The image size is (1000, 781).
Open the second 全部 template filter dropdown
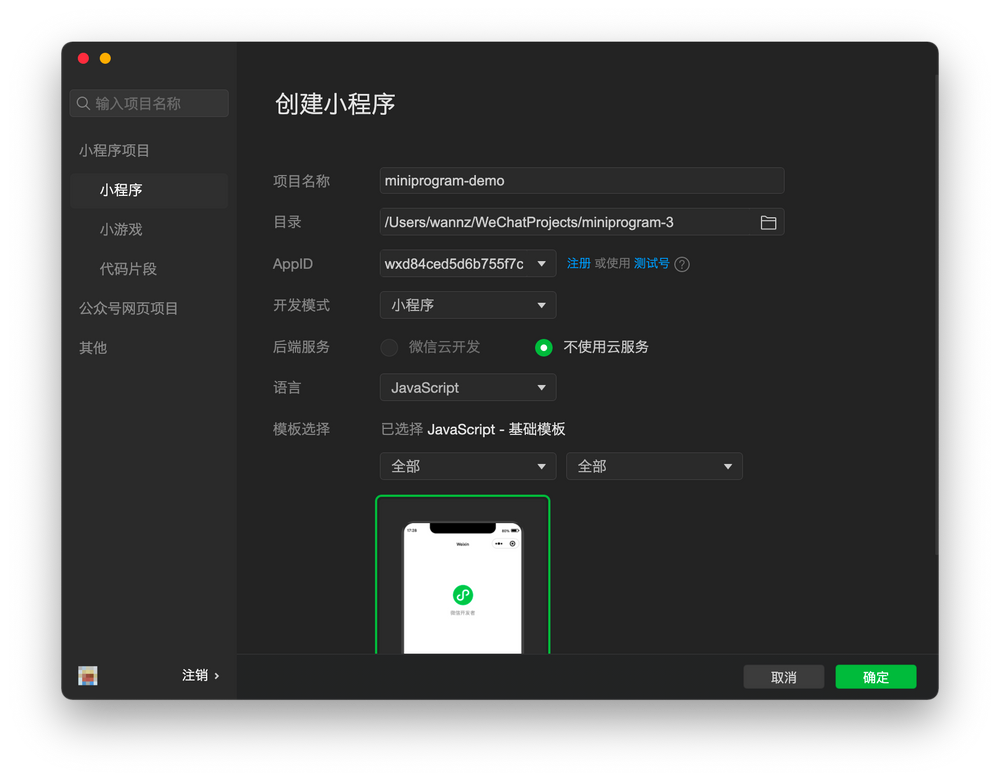coord(654,466)
